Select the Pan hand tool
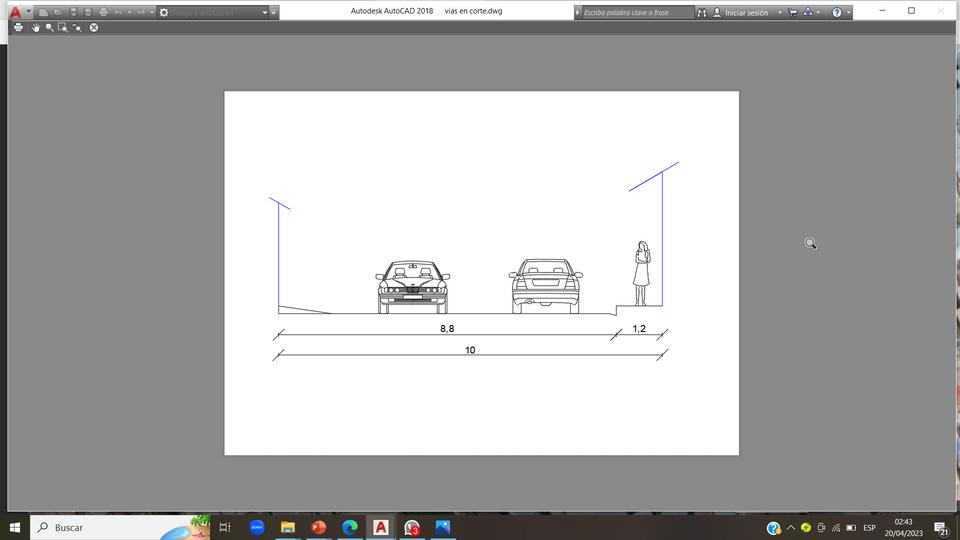 pos(36,28)
